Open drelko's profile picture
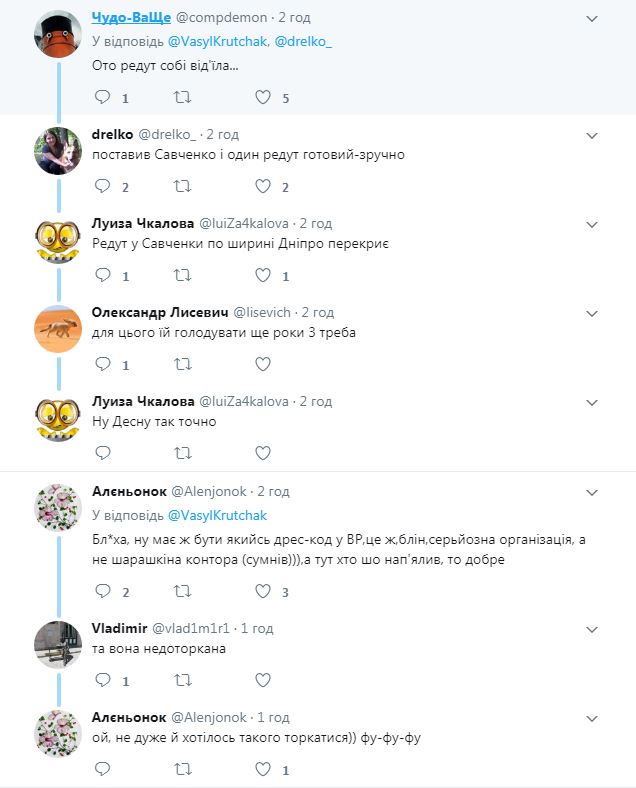Screen dimensions: 636x788 [x=58, y=150]
